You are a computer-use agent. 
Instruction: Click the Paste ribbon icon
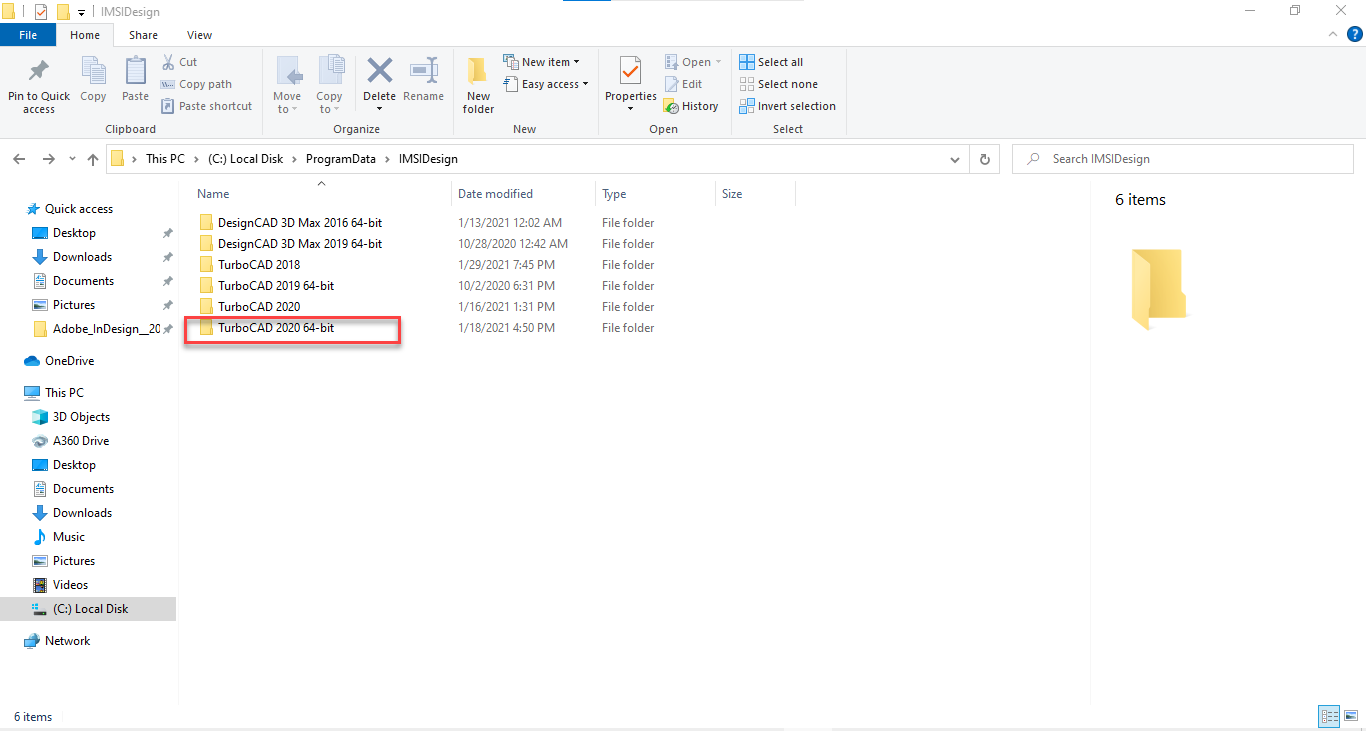point(135,72)
